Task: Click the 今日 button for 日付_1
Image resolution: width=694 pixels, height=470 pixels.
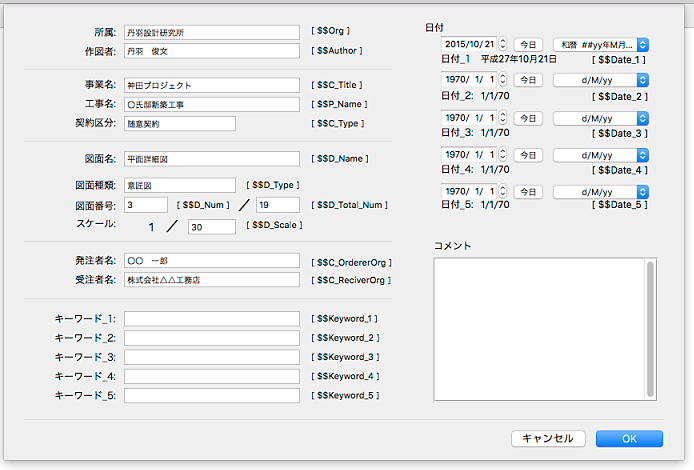Action: 527,45
